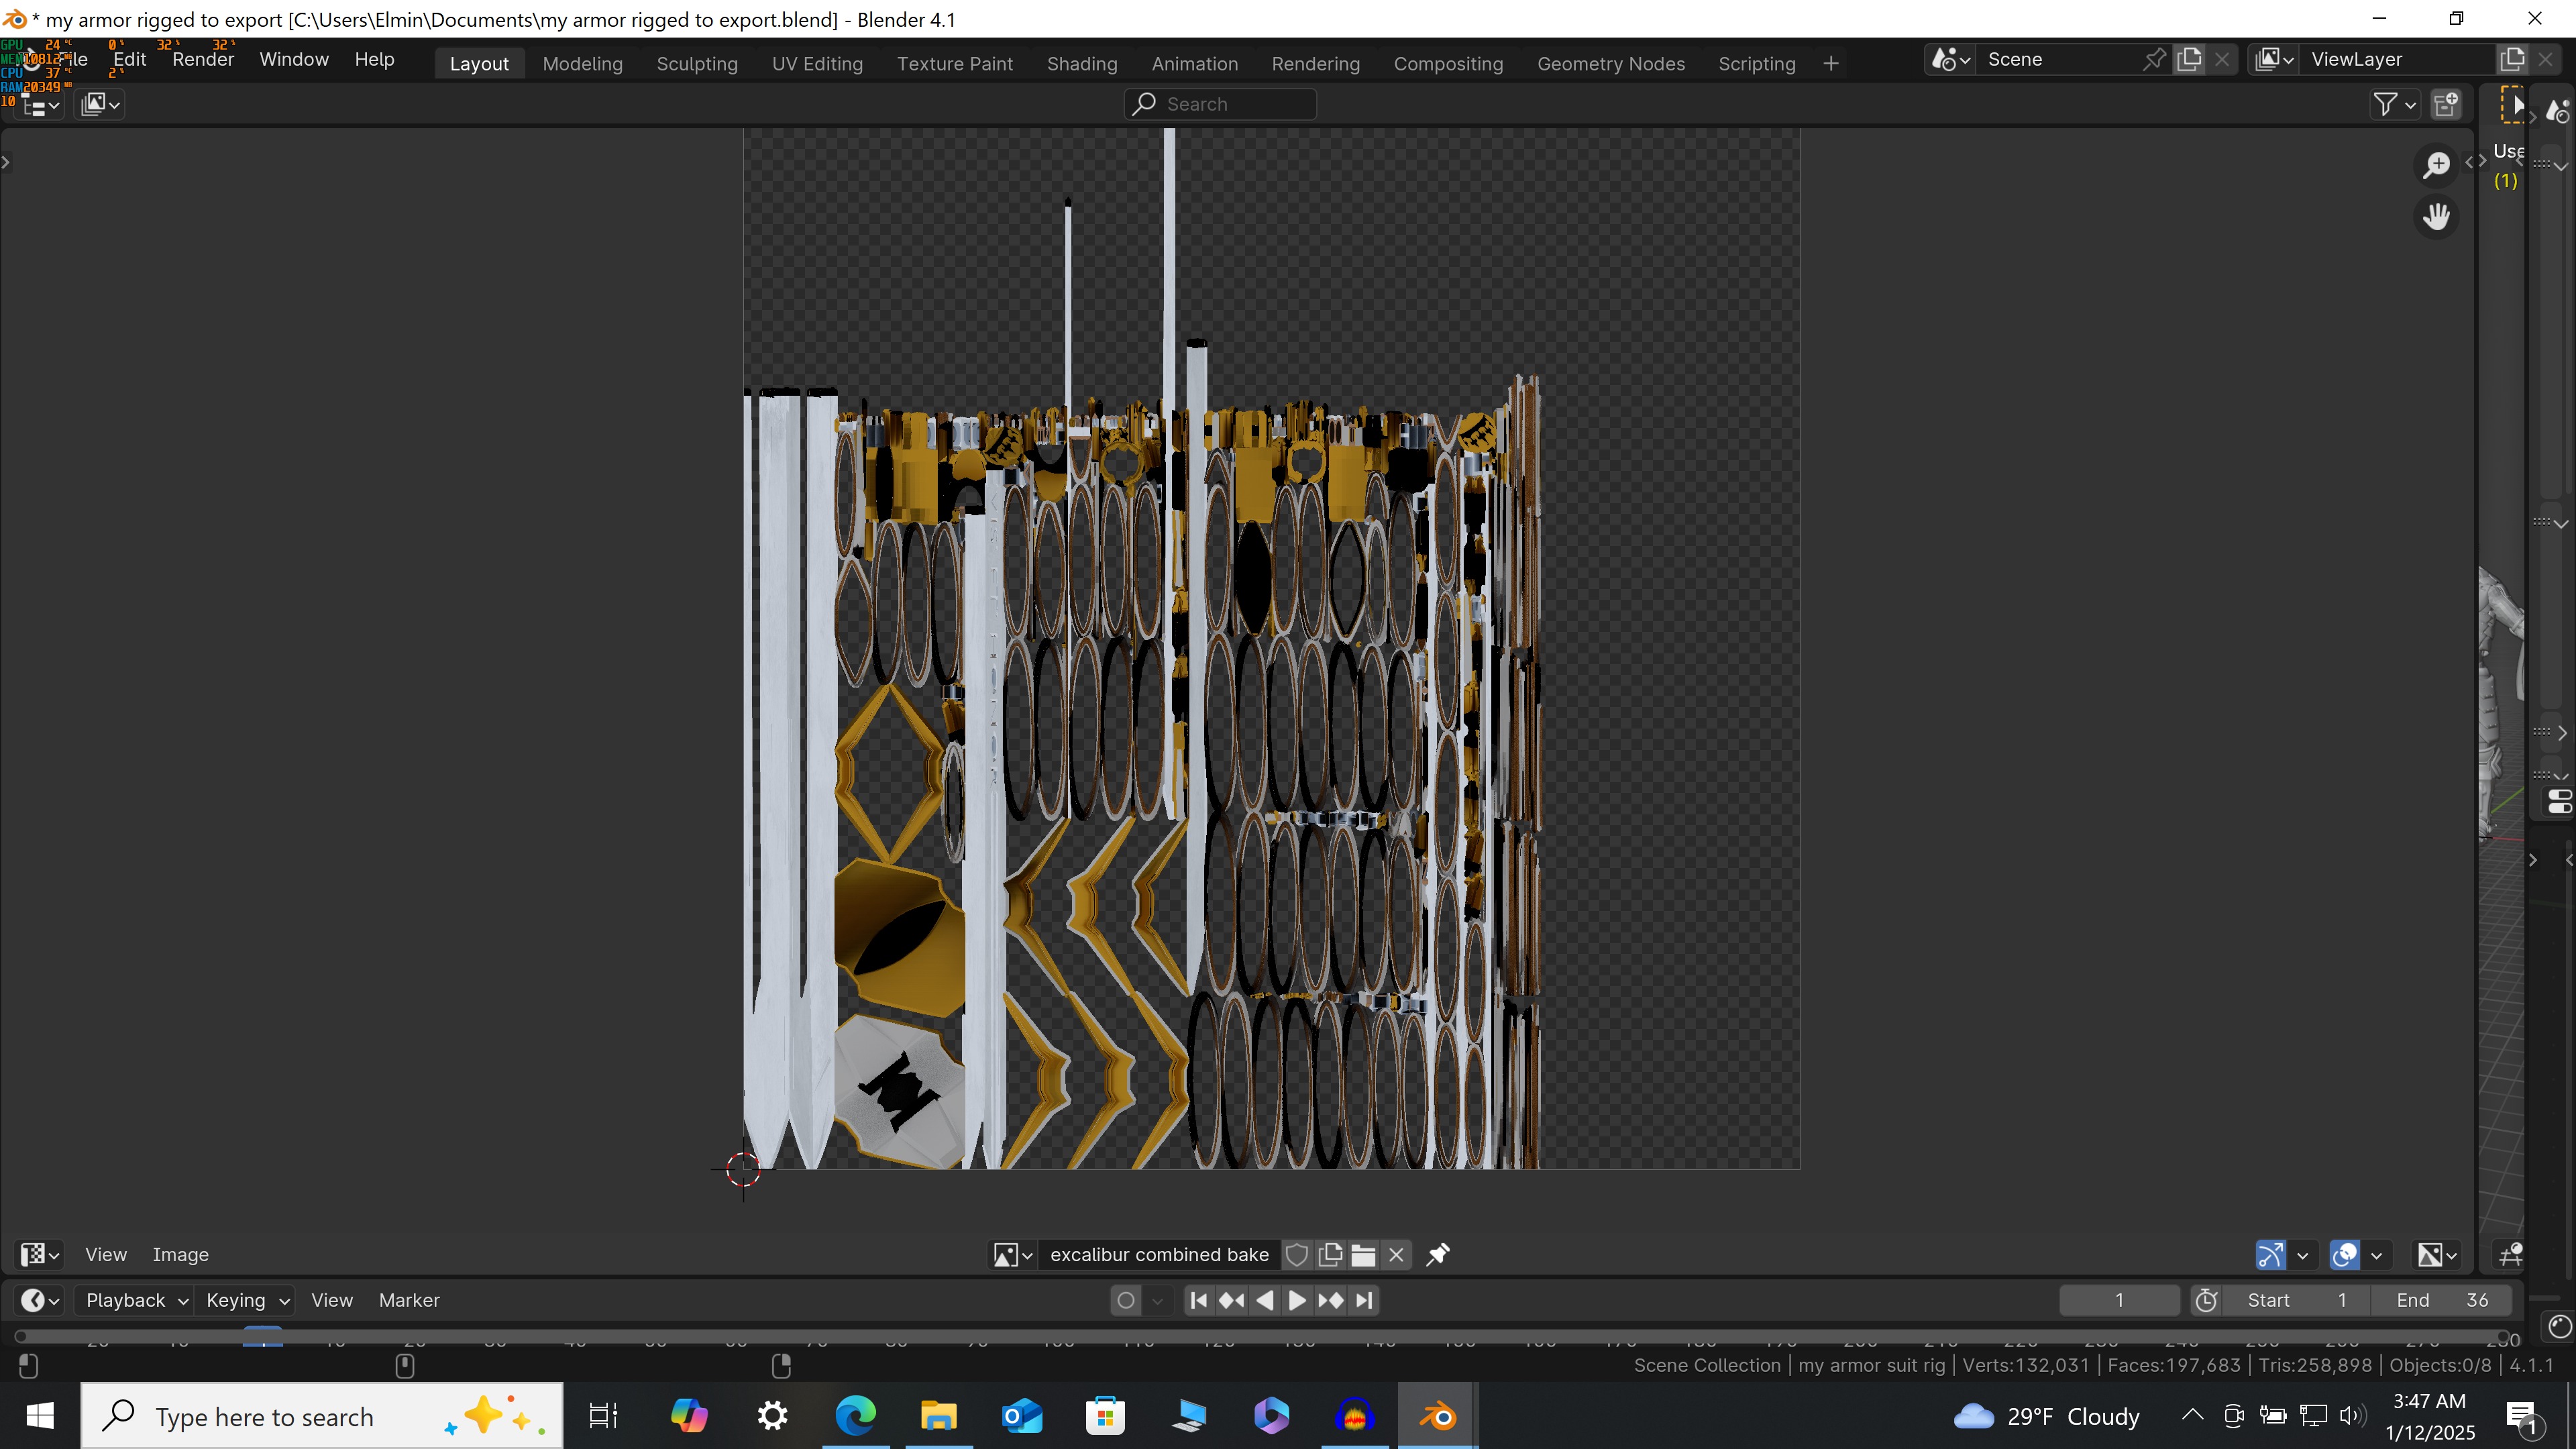The height and width of the screenshot is (1449, 2576).
Task: Open image file with folder icon
Action: tap(1363, 1254)
